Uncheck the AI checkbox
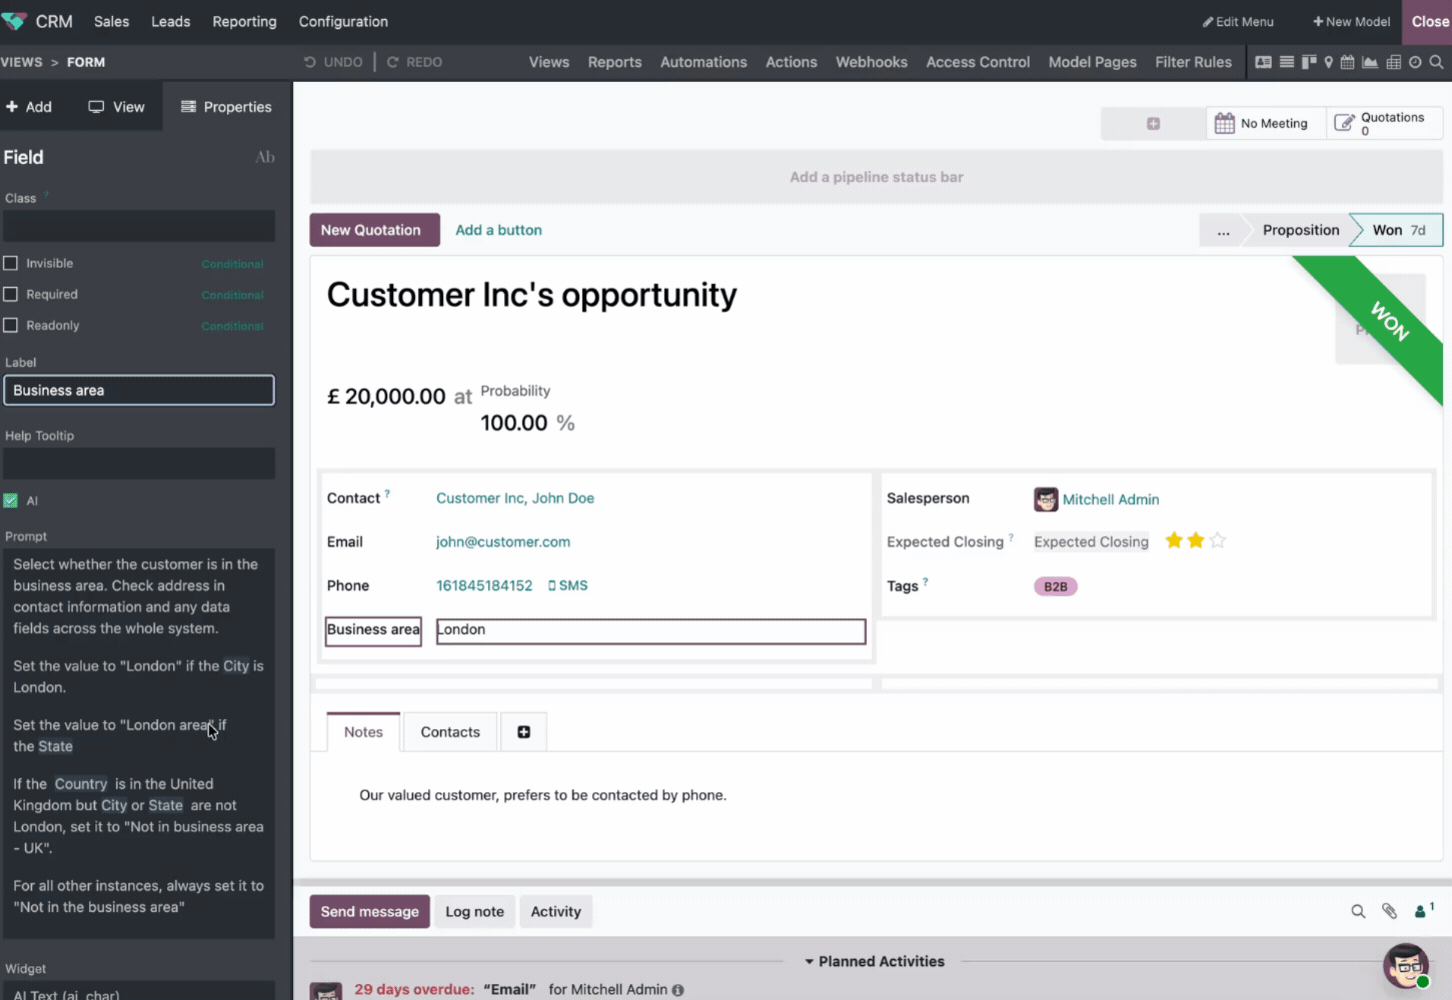Viewport: 1452px width, 1000px height. [11, 500]
